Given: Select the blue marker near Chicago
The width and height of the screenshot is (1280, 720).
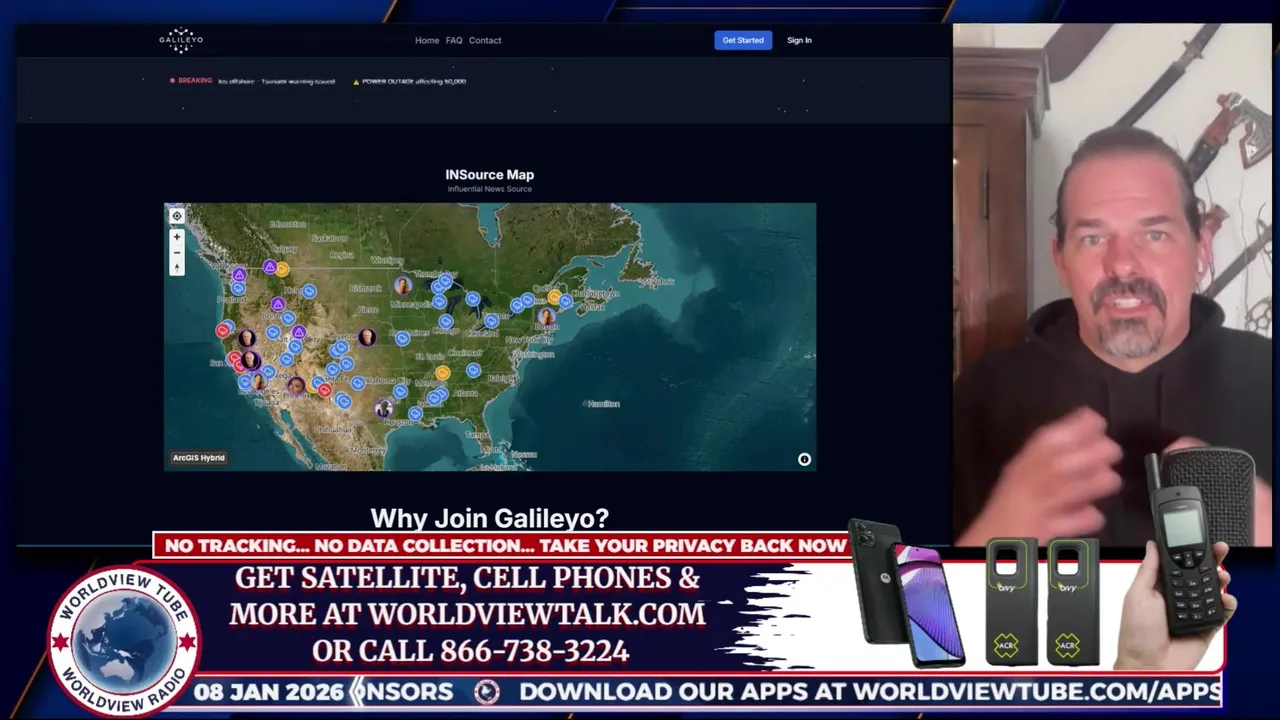Looking at the screenshot, I should (446, 321).
